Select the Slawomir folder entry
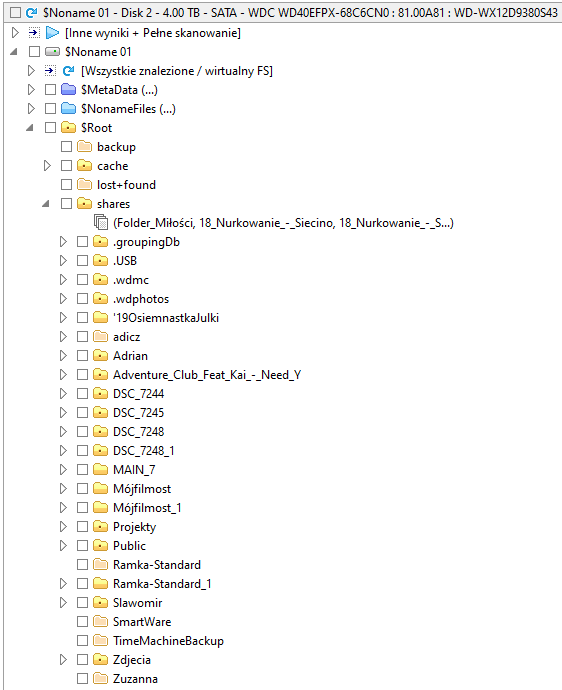The height and width of the screenshot is (690, 562). tap(137, 602)
